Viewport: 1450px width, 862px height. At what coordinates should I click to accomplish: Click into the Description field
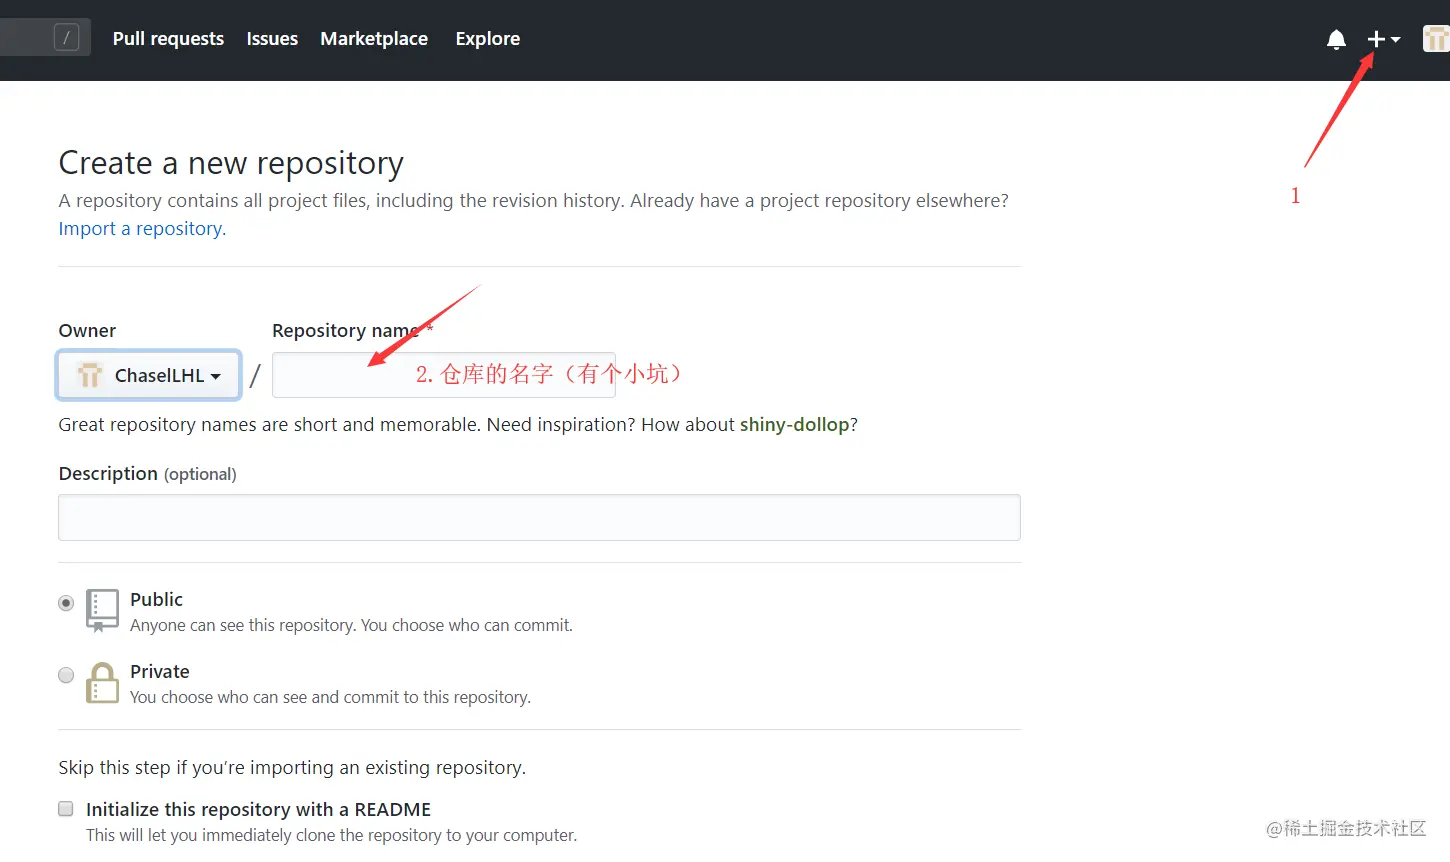[539, 517]
